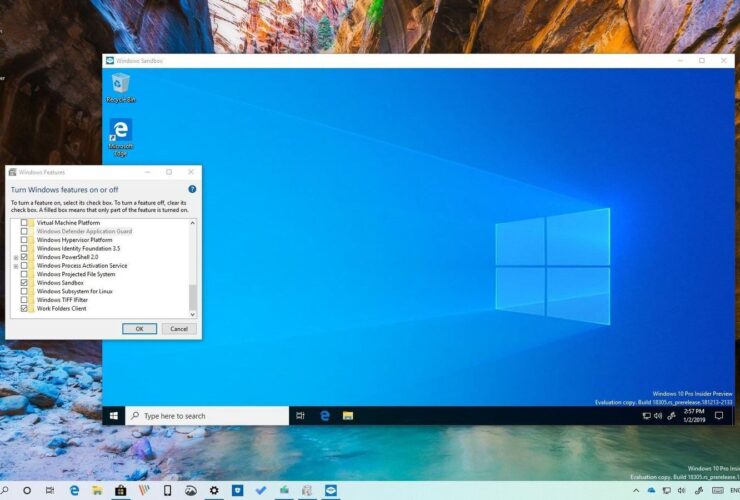This screenshot has height=500, width=740.
Task: Uncheck the Work Folders Client checkbox
Action: tap(24, 308)
